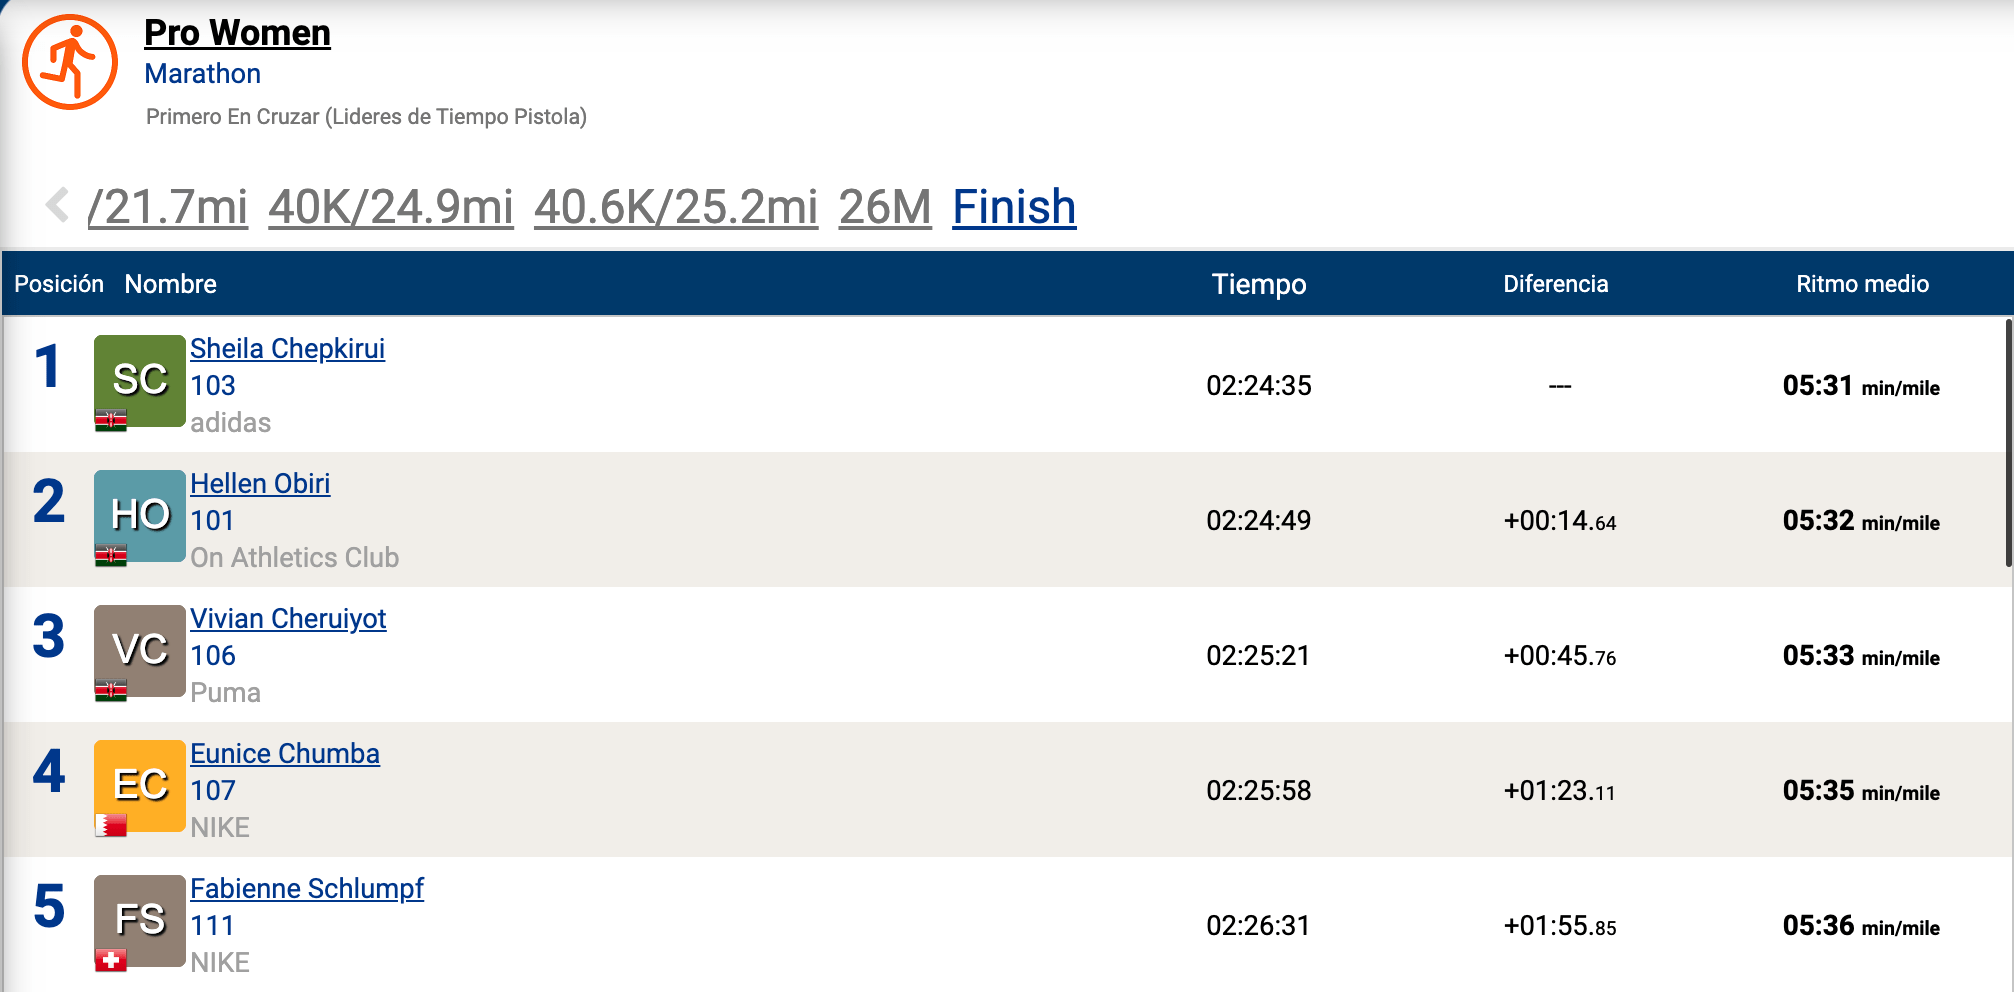
Task: Switch to the 40.6K/25.2mi split tab
Action: [676, 208]
